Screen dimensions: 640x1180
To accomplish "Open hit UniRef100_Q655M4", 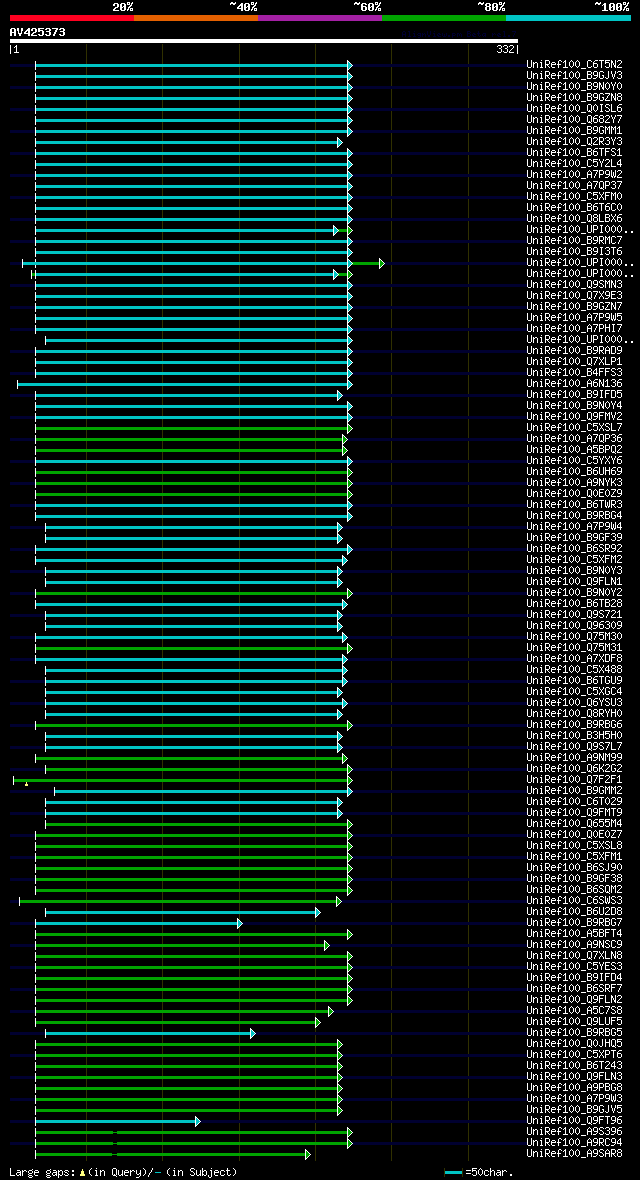I will point(574,824).
